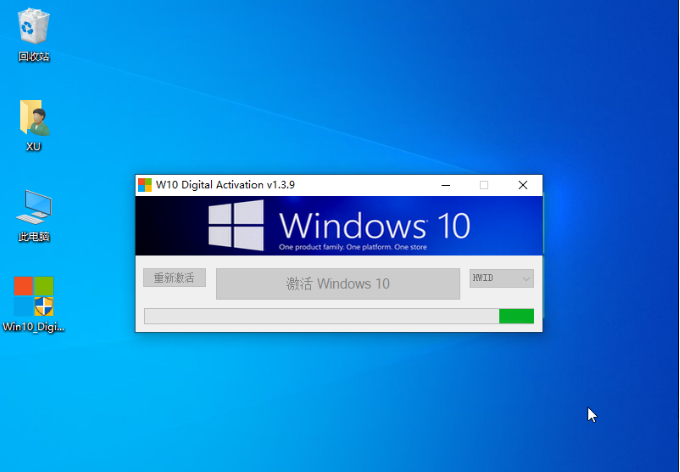Minimize the W10 Digital Activation window
680x472 pixels.
446,185
